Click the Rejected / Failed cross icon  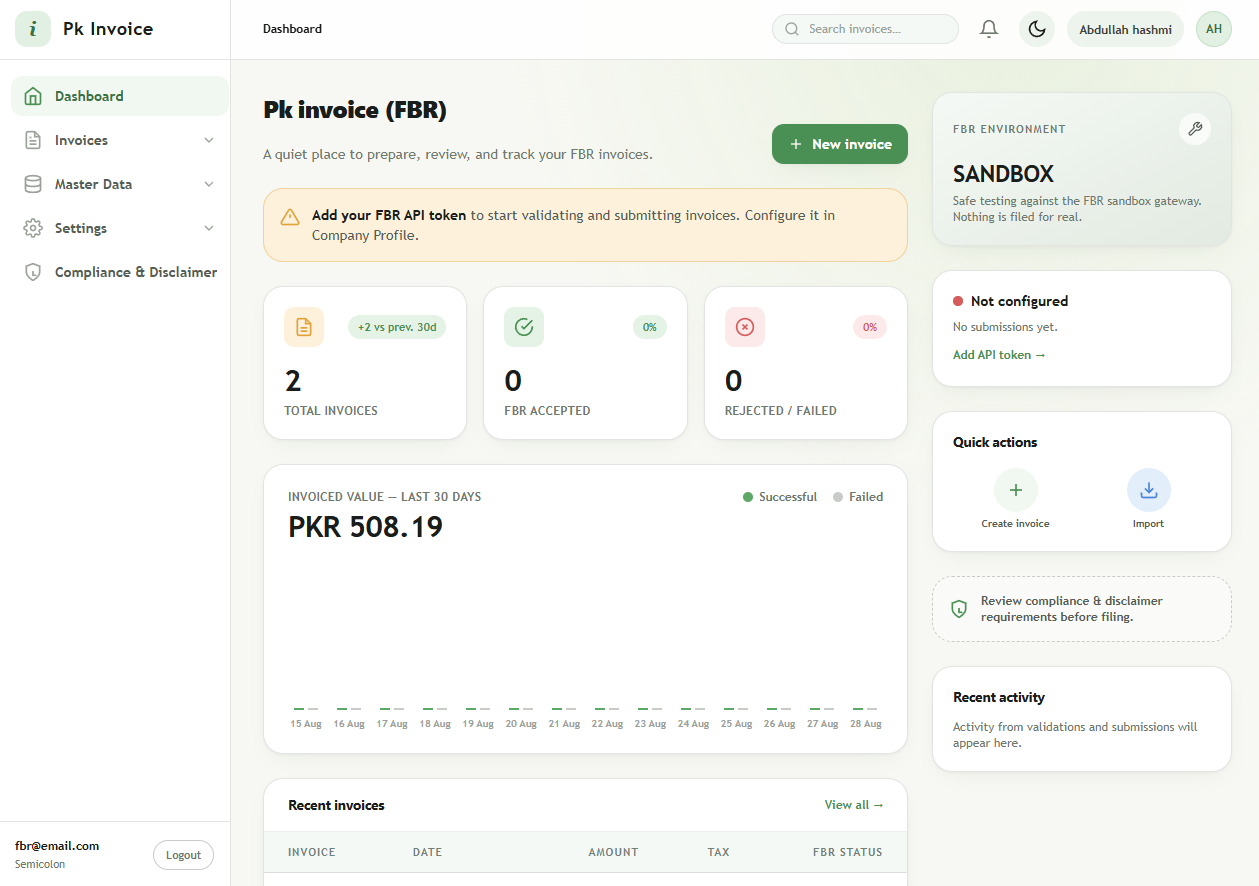tap(745, 327)
